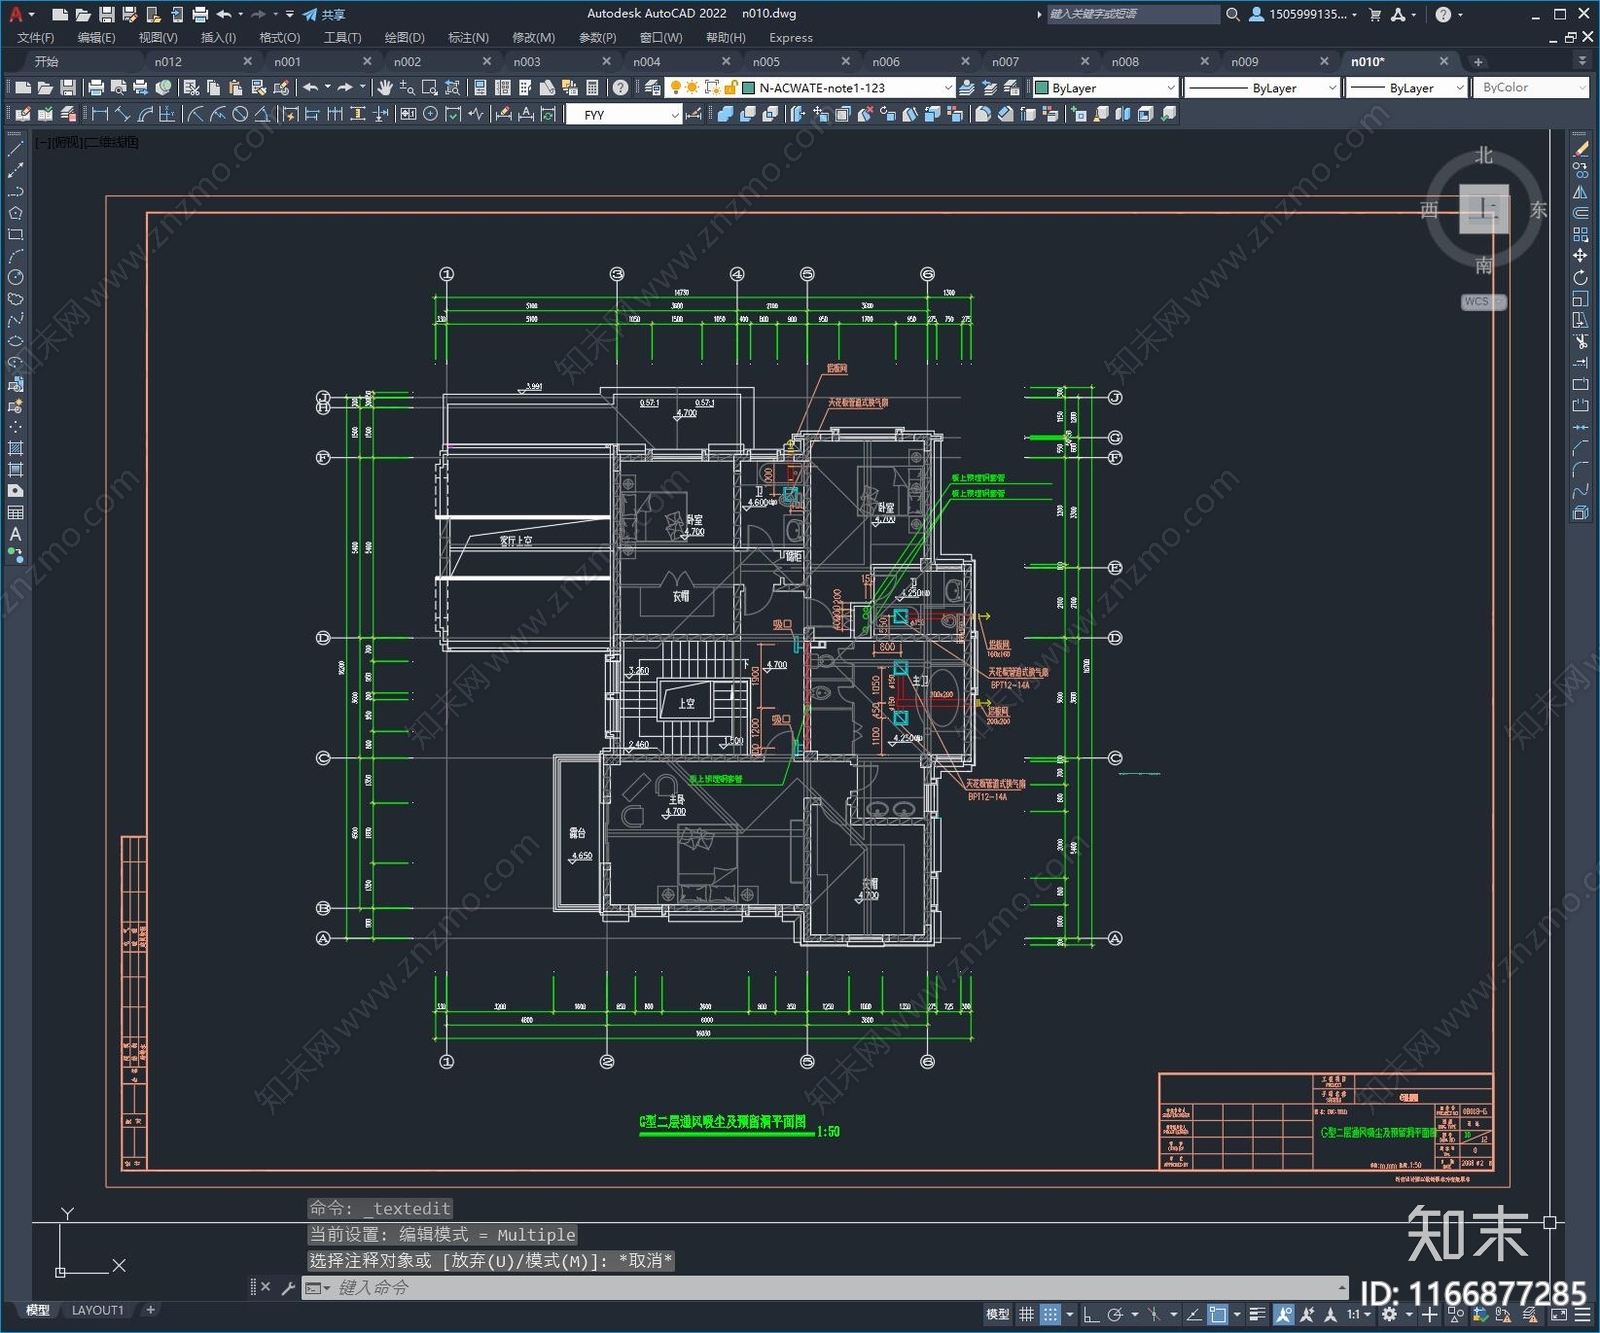Open the FYY dimension style dropdown

(x=675, y=115)
